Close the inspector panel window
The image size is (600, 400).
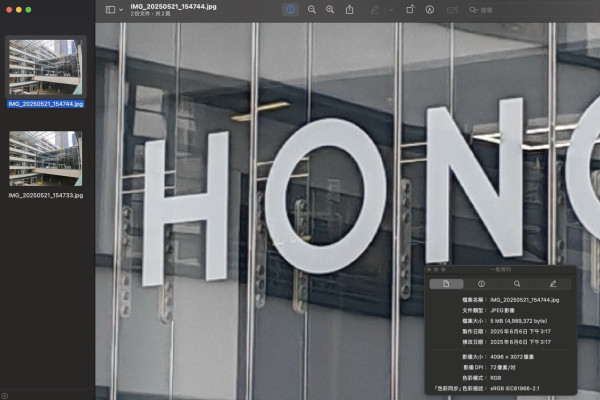[x=429, y=269]
